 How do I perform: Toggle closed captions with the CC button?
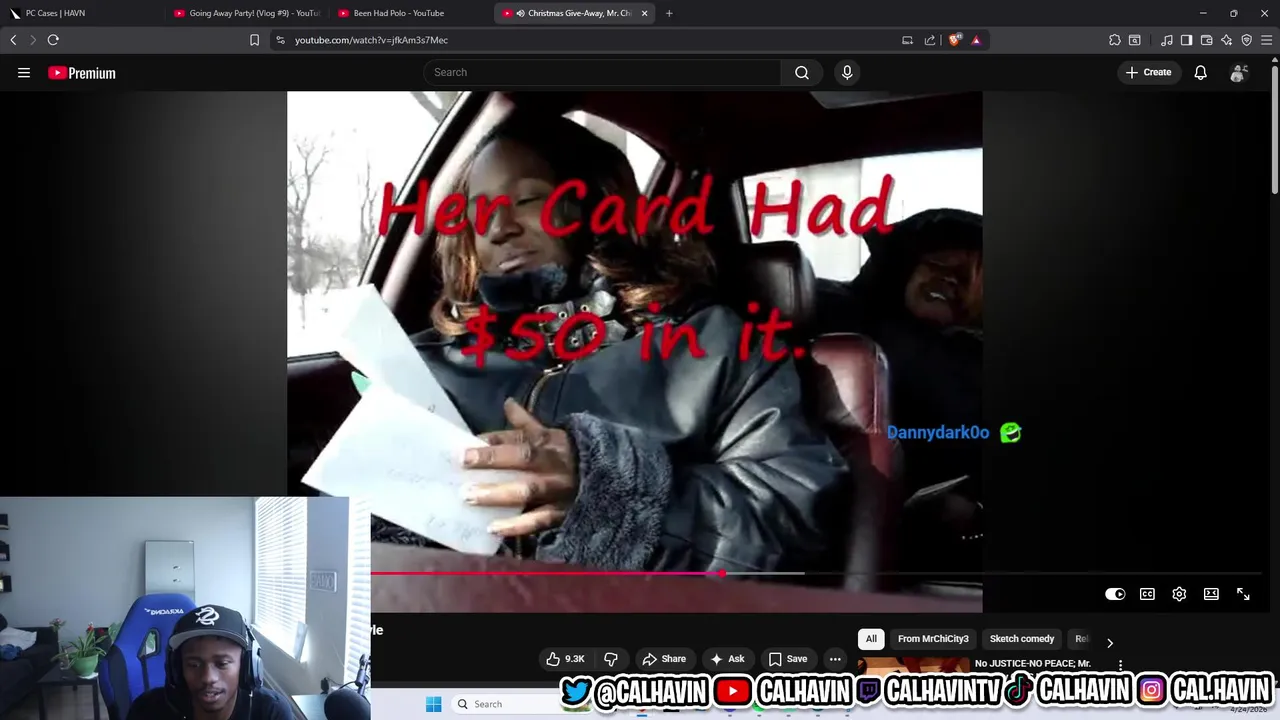[1147, 594]
